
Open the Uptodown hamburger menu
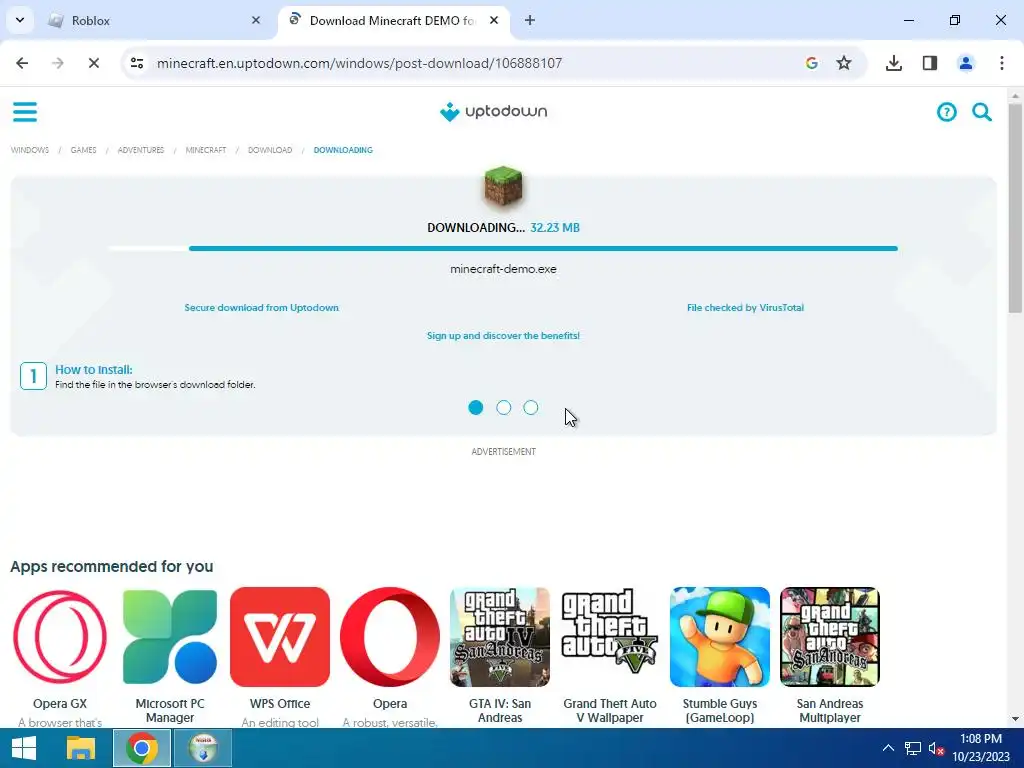[x=25, y=112]
